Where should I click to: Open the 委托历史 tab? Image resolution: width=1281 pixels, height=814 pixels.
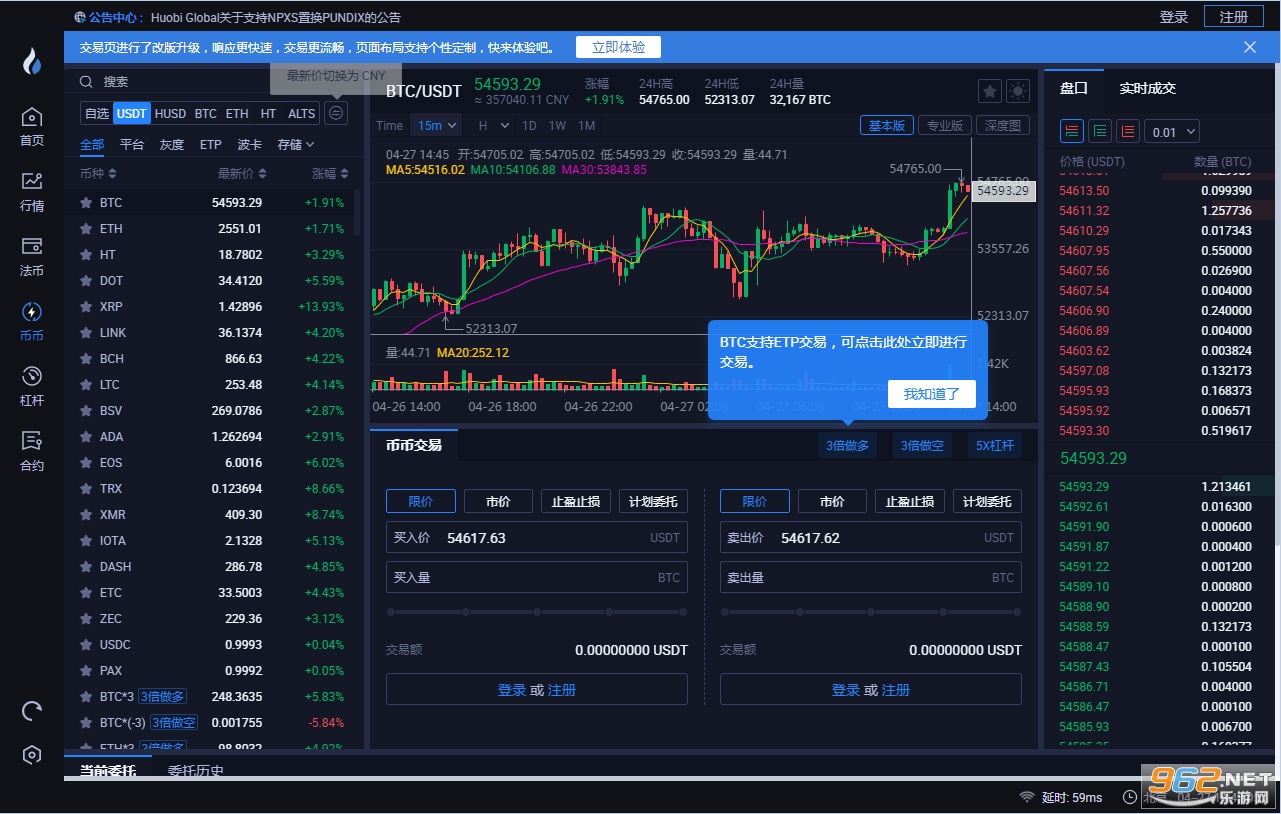point(195,771)
